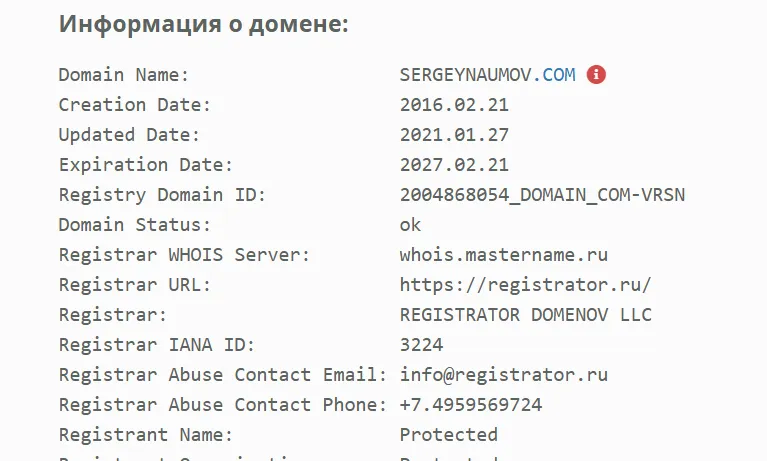Click the domain status value ok

click(410, 225)
